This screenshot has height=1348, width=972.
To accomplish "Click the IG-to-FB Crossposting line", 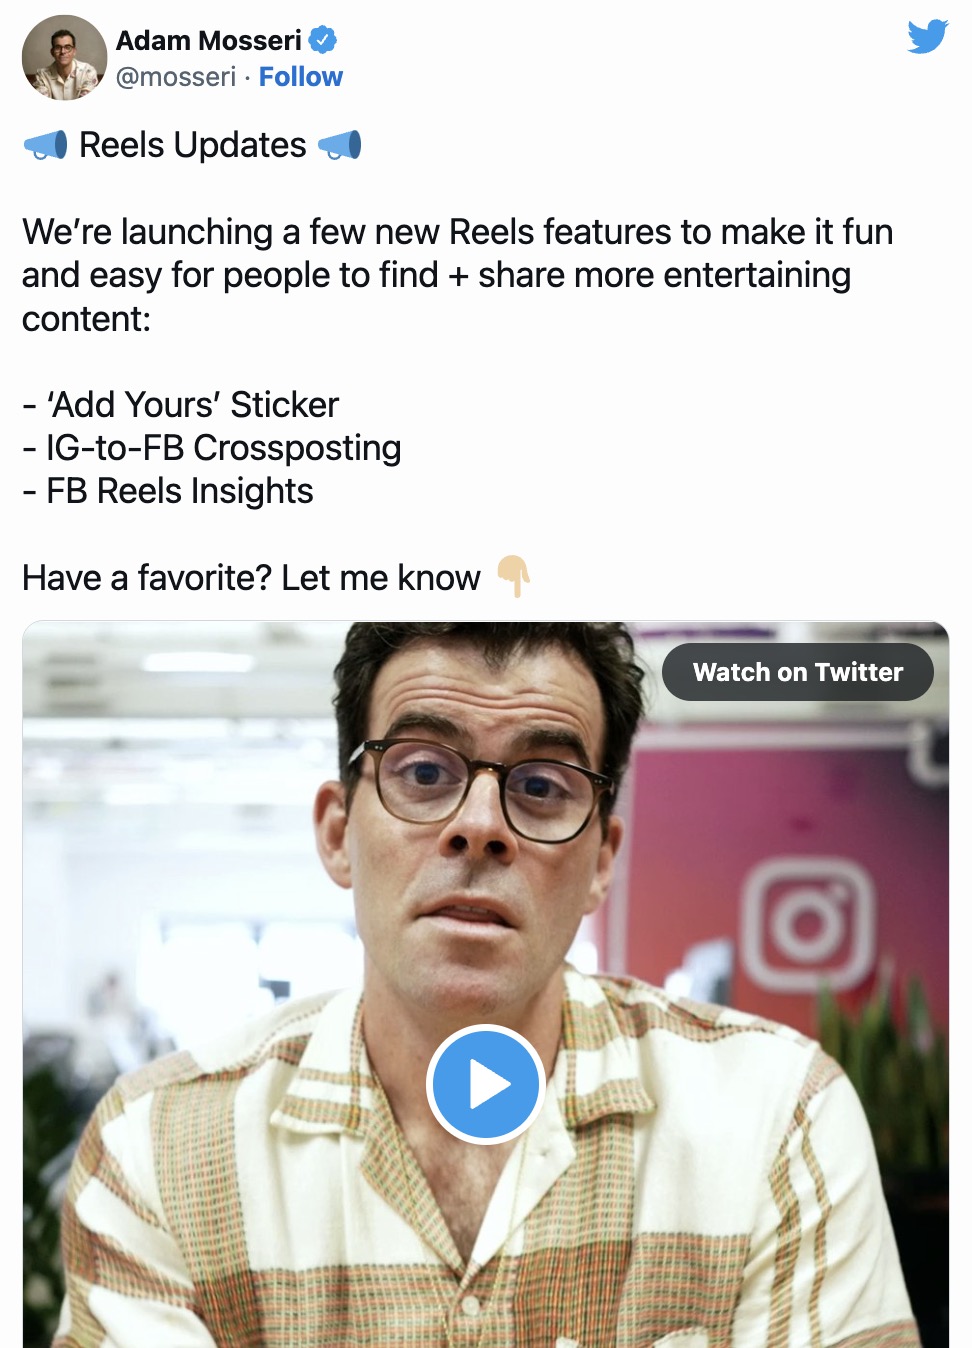I will (x=223, y=448).
